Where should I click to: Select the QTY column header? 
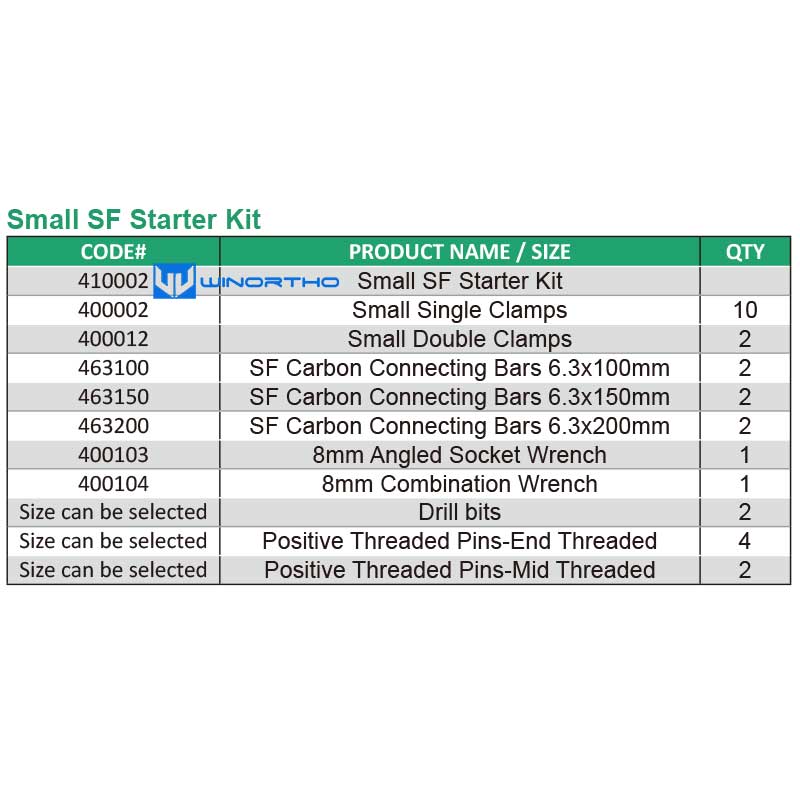[745, 252]
